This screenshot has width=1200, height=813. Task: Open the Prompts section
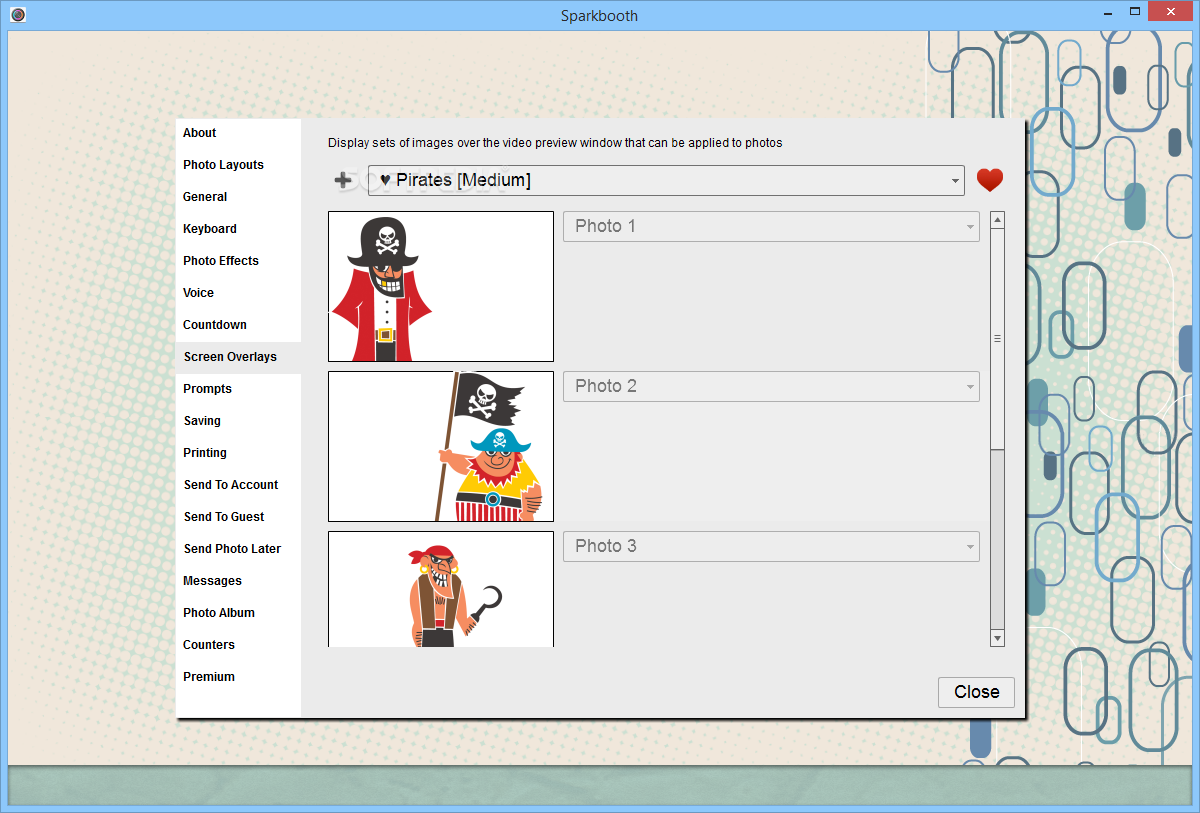pyautogui.click(x=238, y=389)
